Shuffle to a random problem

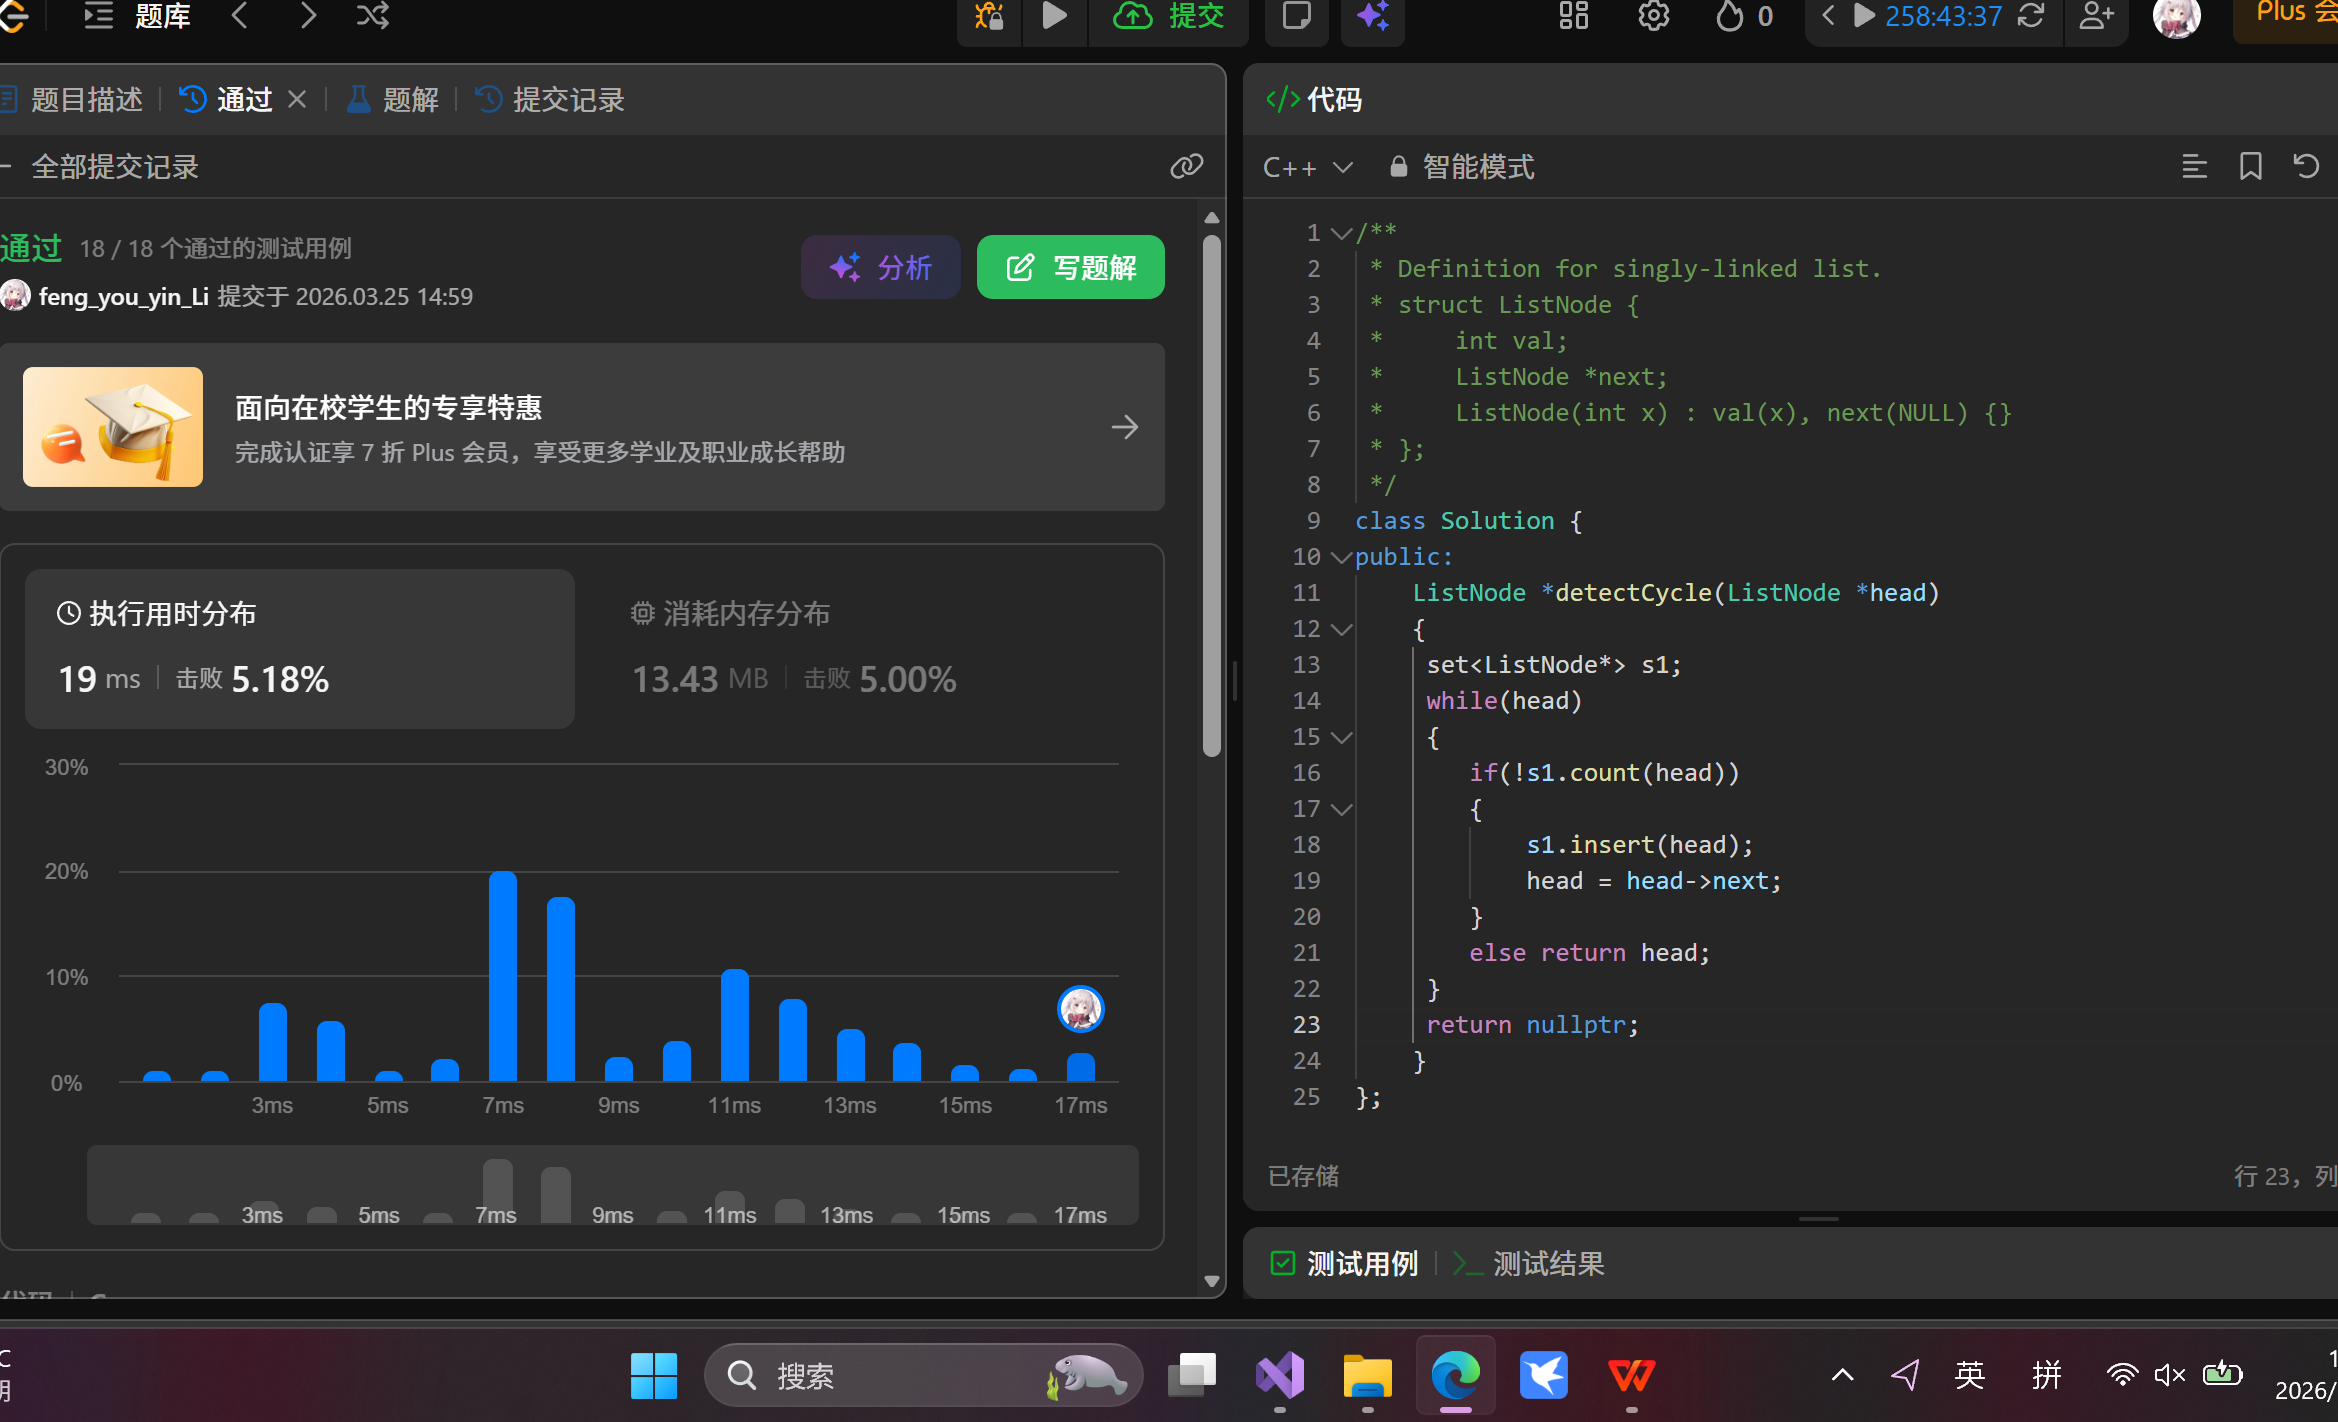[x=373, y=16]
